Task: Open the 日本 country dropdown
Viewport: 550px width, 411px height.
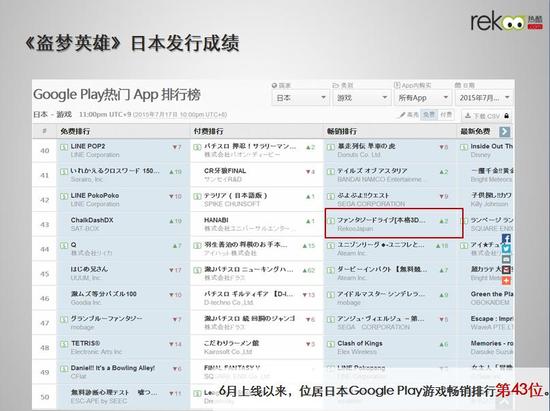Action: pos(301,97)
